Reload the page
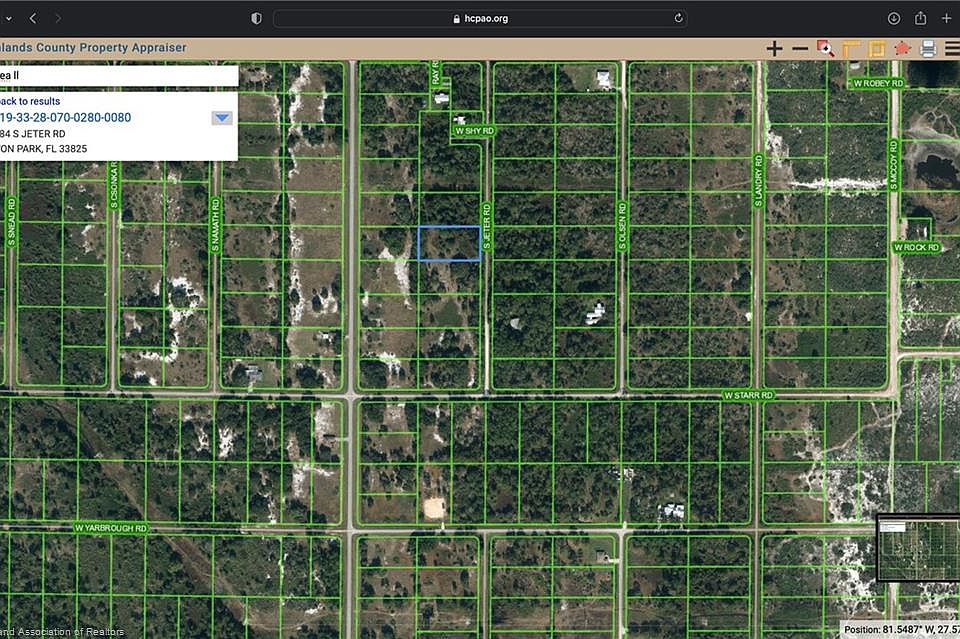 [x=678, y=18]
